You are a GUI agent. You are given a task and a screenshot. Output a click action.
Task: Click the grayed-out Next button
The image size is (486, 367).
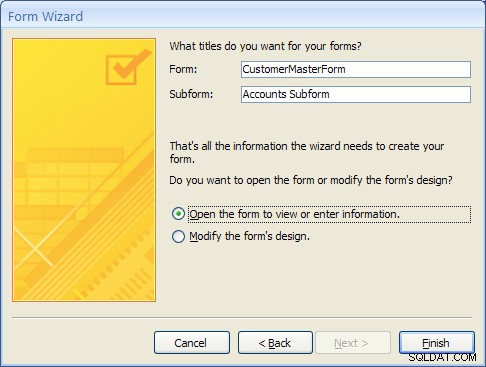pos(352,343)
